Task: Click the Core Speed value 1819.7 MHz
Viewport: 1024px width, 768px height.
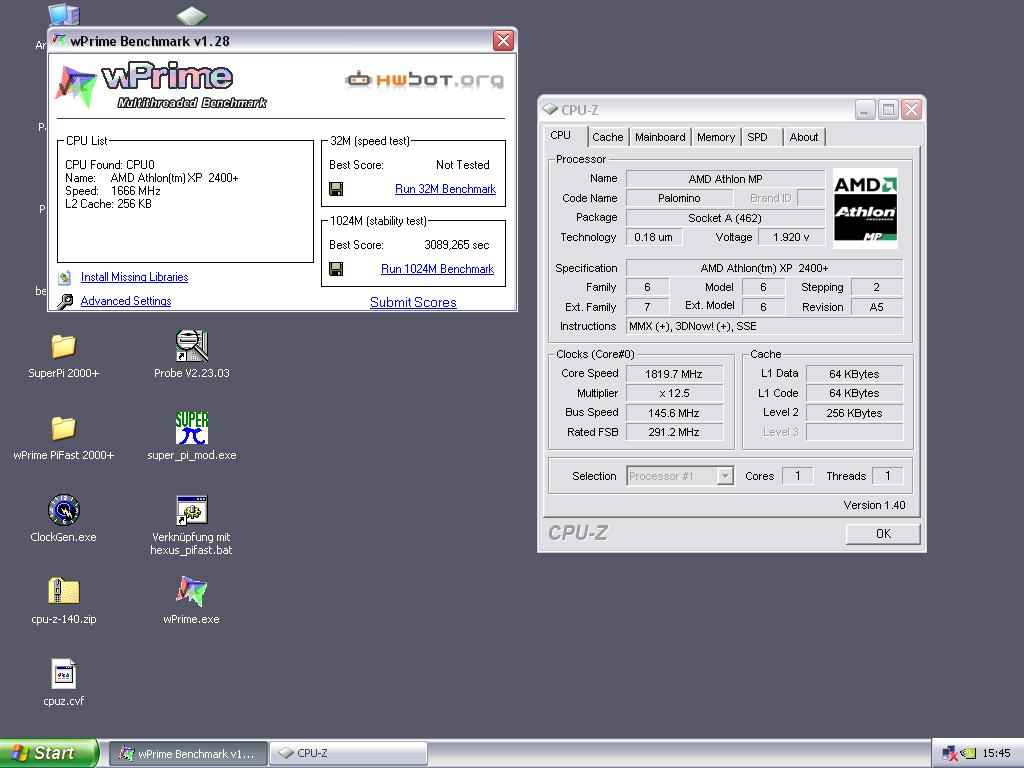Action: [x=674, y=374]
